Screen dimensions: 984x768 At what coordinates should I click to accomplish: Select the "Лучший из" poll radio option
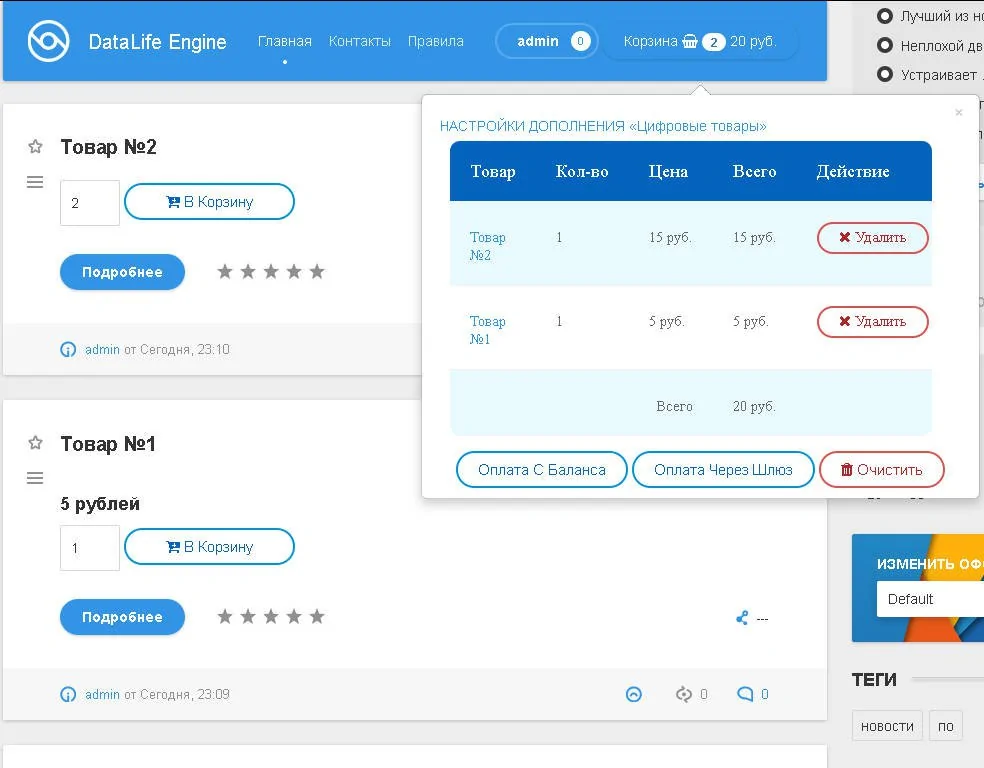click(885, 16)
